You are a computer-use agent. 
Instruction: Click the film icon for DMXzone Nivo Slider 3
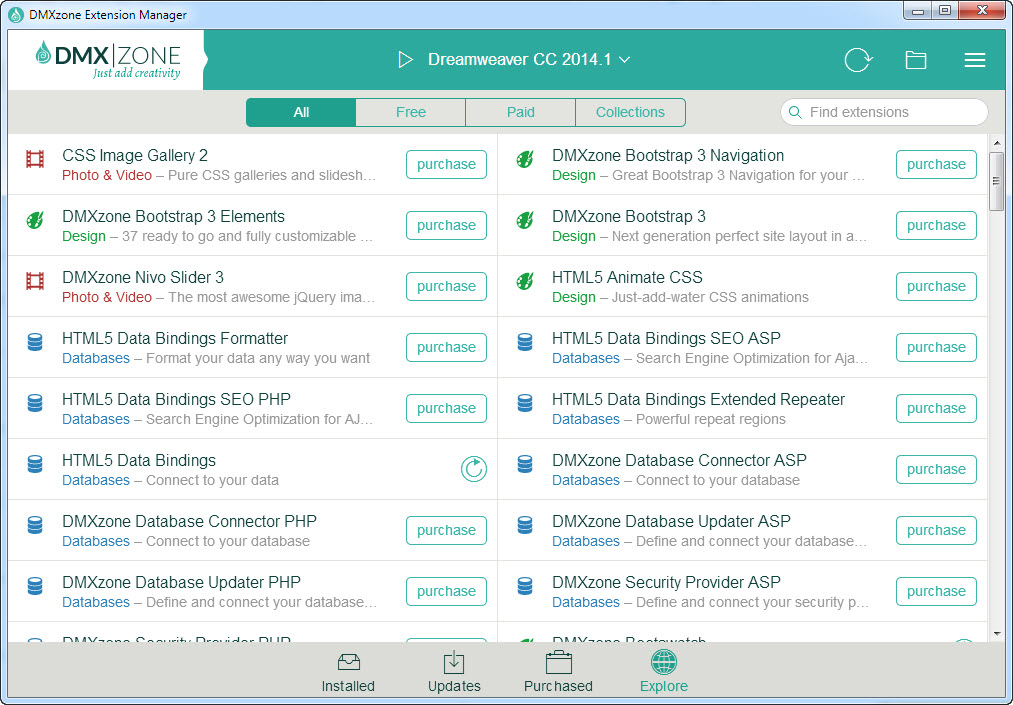[35, 281]
